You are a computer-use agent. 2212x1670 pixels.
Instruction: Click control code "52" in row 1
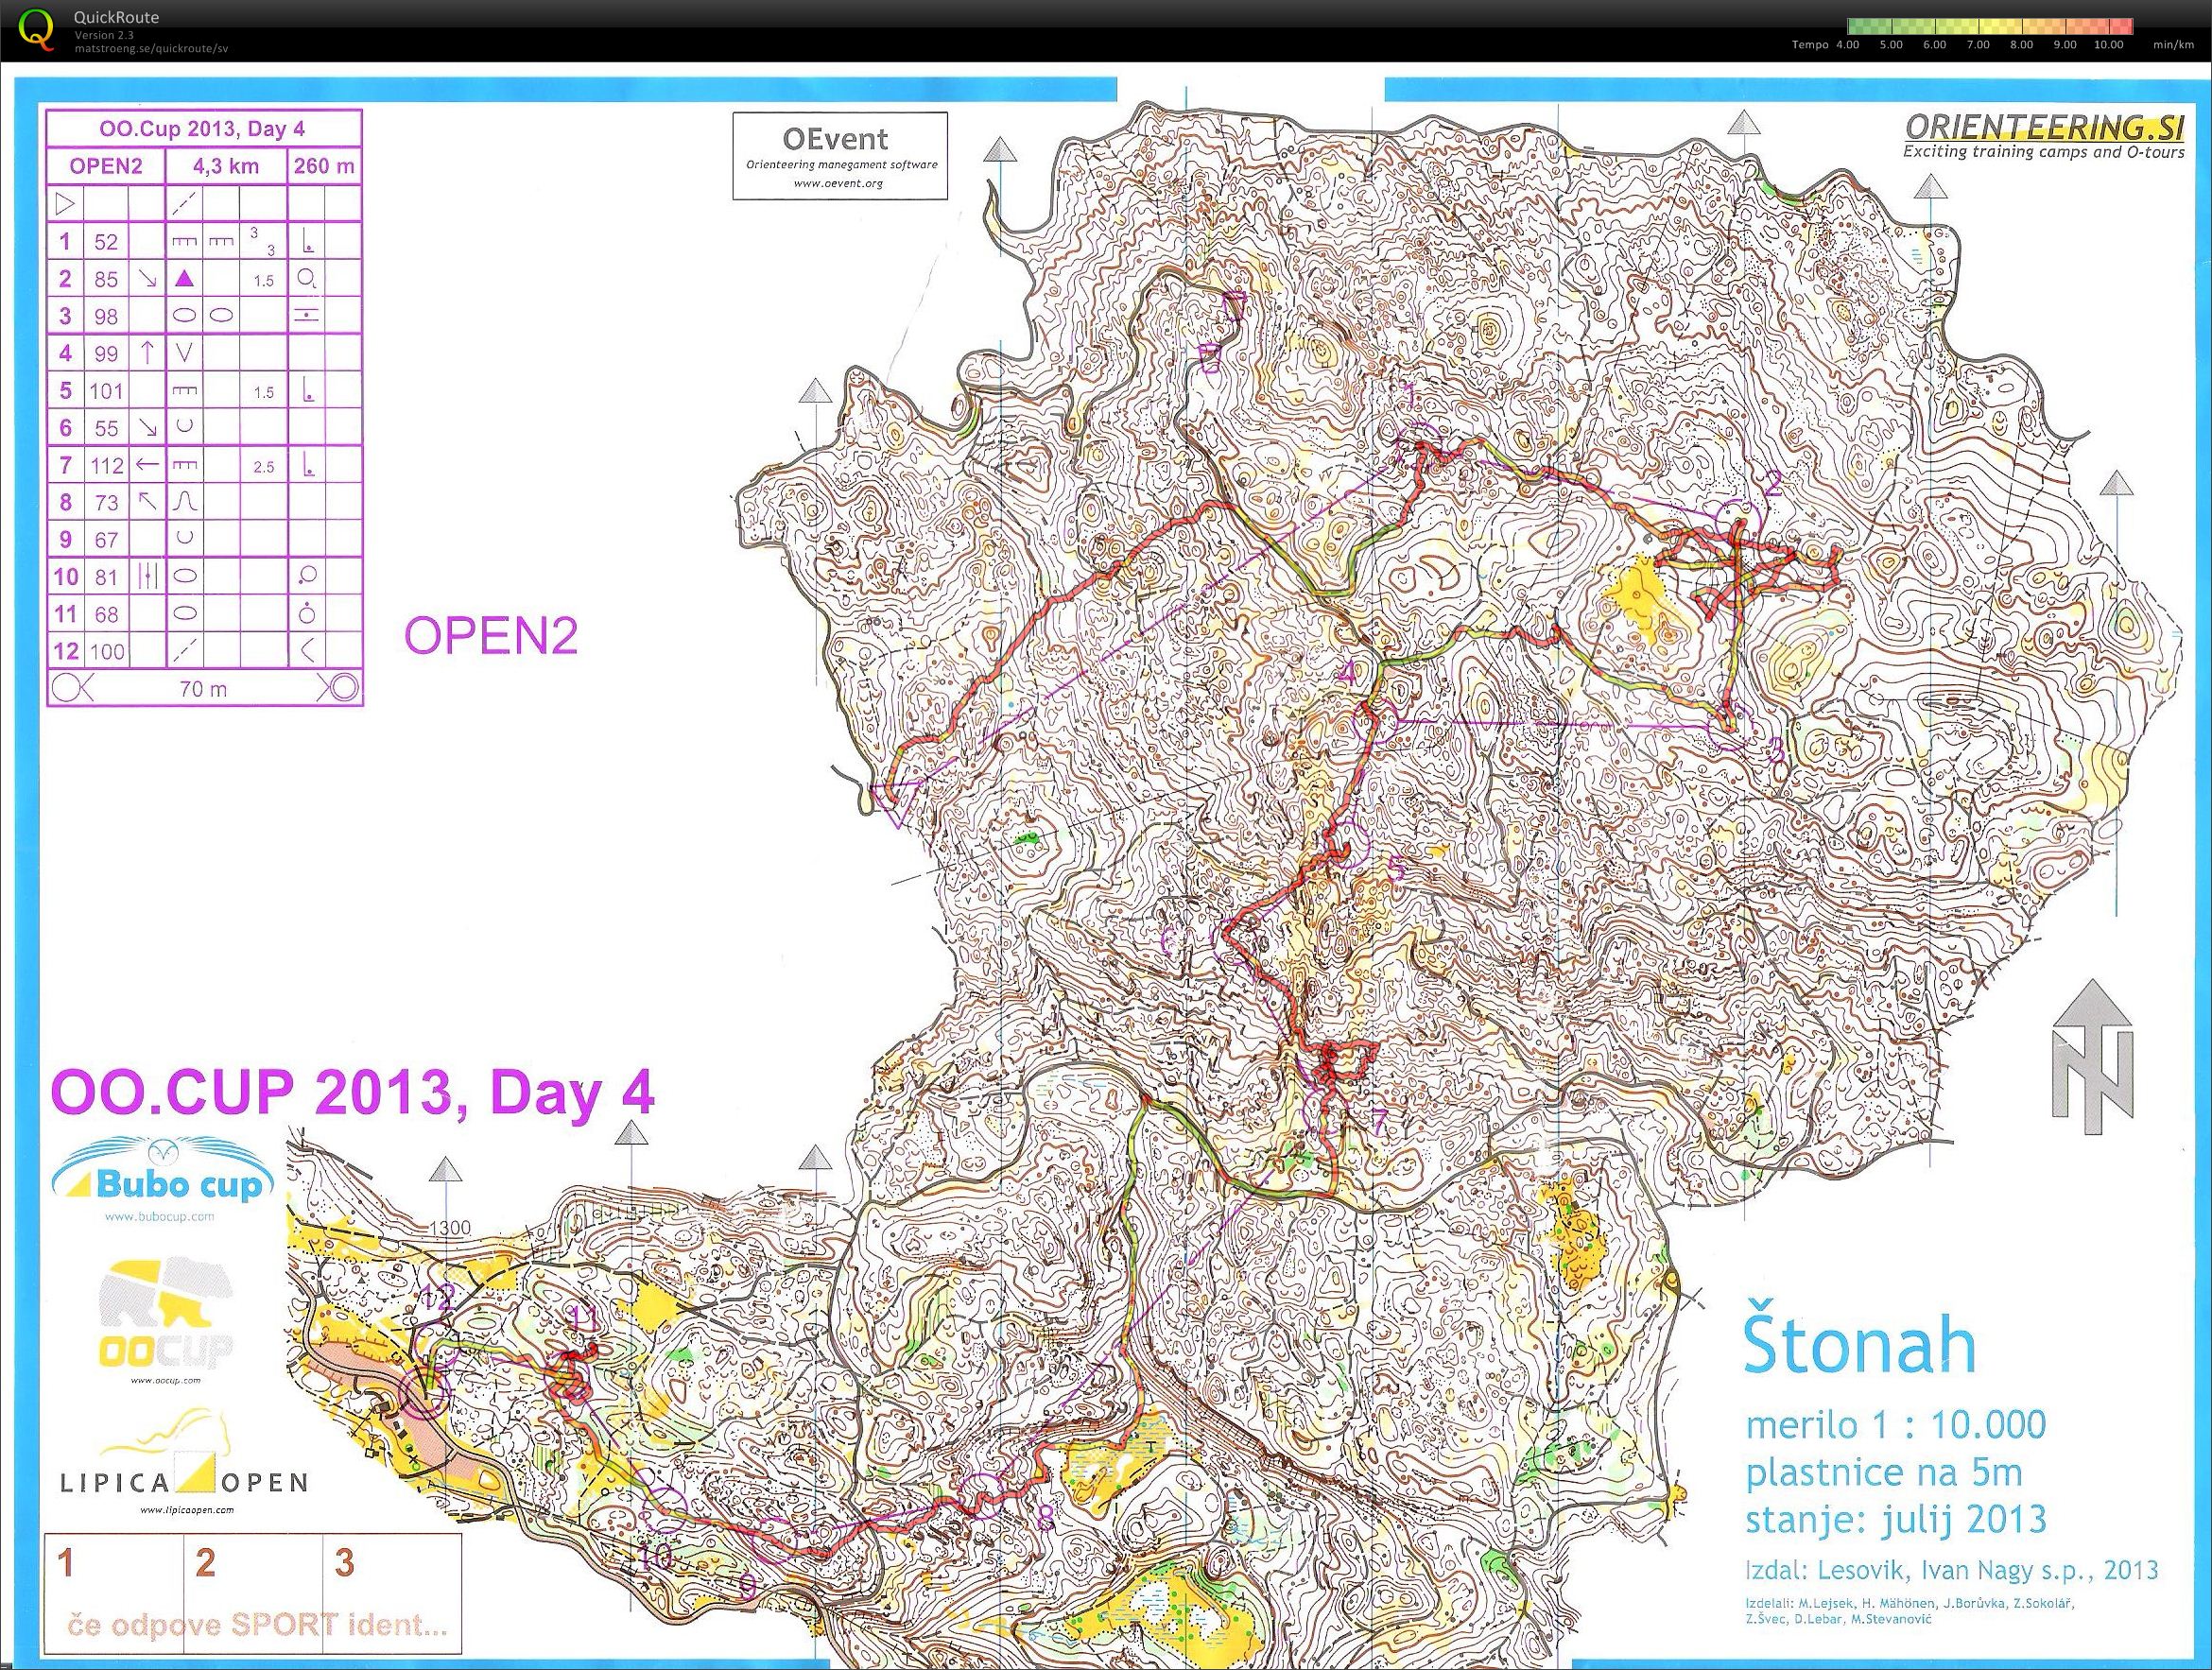point(106,241)
